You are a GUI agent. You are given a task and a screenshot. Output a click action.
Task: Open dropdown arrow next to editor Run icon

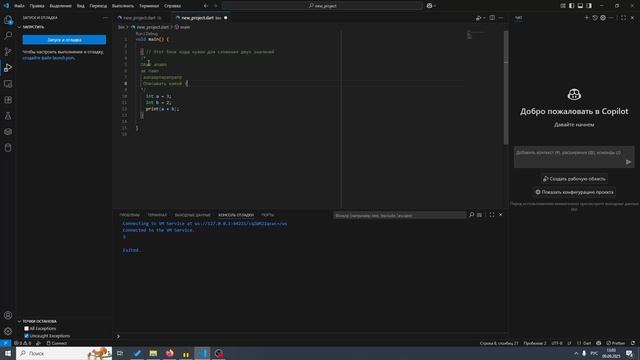click(x=484, y=18)
